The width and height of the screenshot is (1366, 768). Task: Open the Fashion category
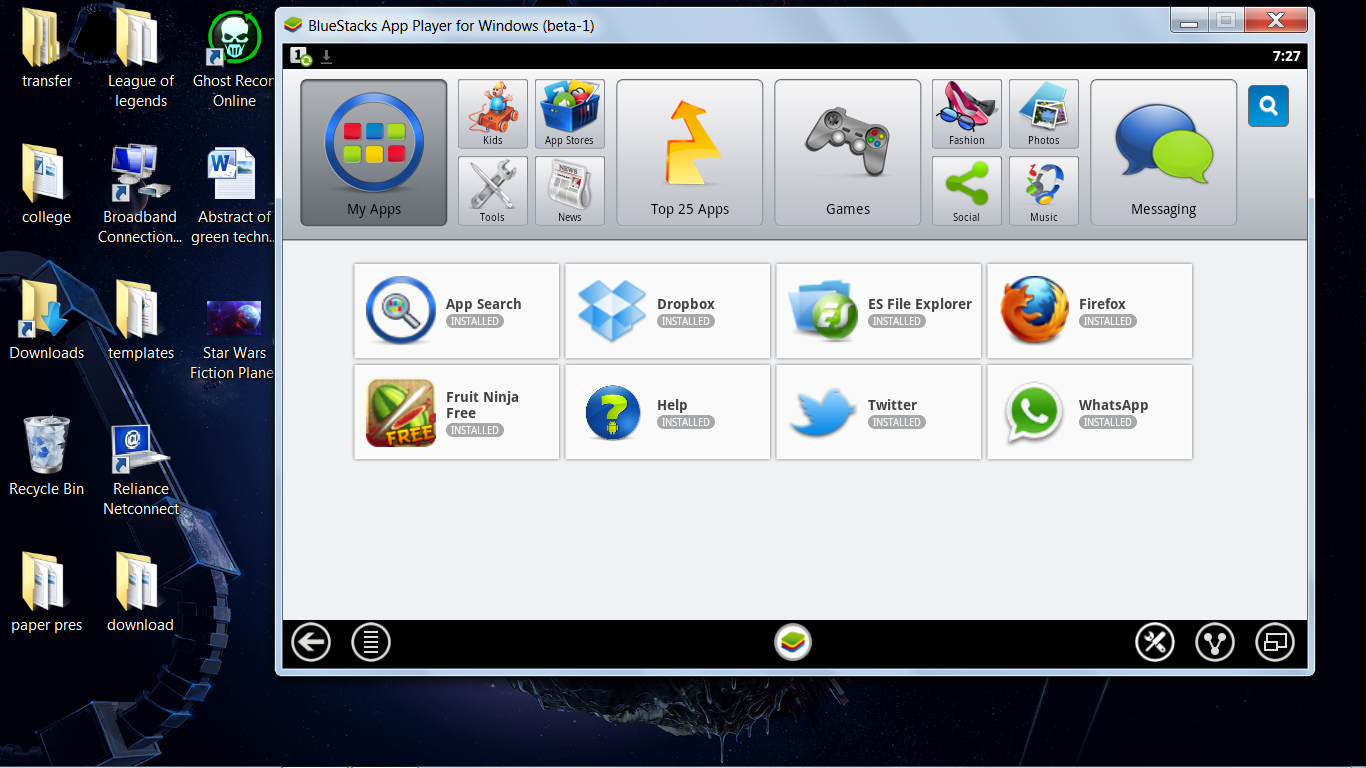coord(966,112)
